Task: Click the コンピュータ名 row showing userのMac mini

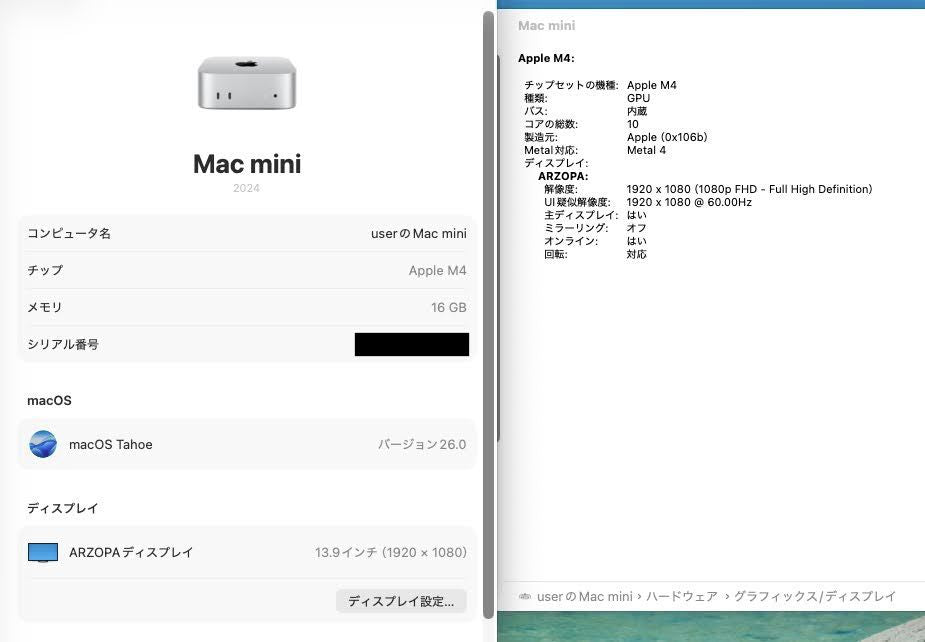Action: point(247,233)
